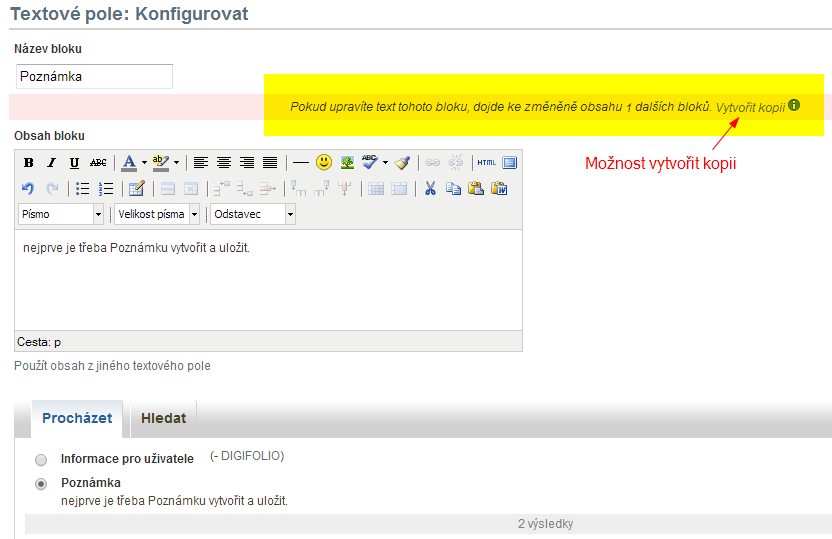
Task: Insert an image into the block
Action: point(347,162)
